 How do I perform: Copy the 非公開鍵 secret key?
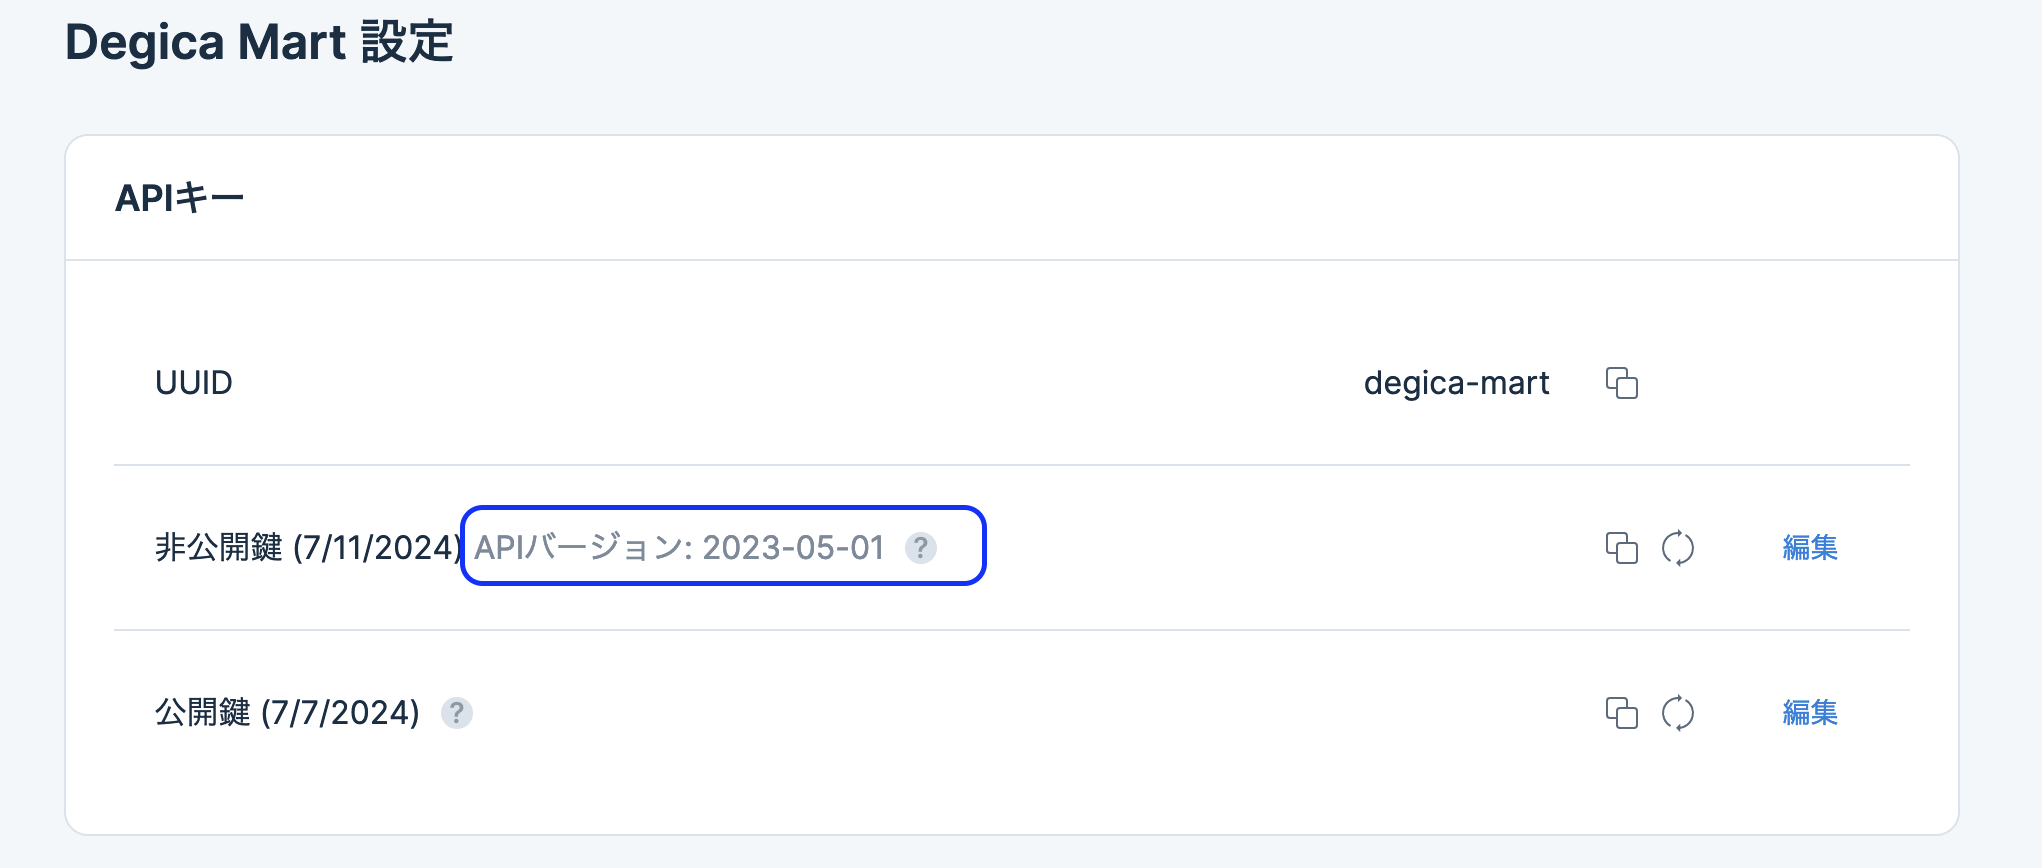[x=1621, y=548]
